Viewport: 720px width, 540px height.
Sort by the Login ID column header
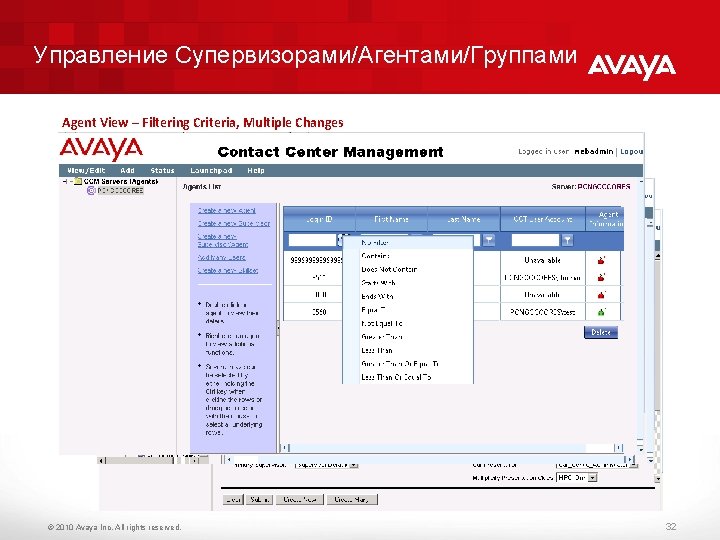coord(319,219)
